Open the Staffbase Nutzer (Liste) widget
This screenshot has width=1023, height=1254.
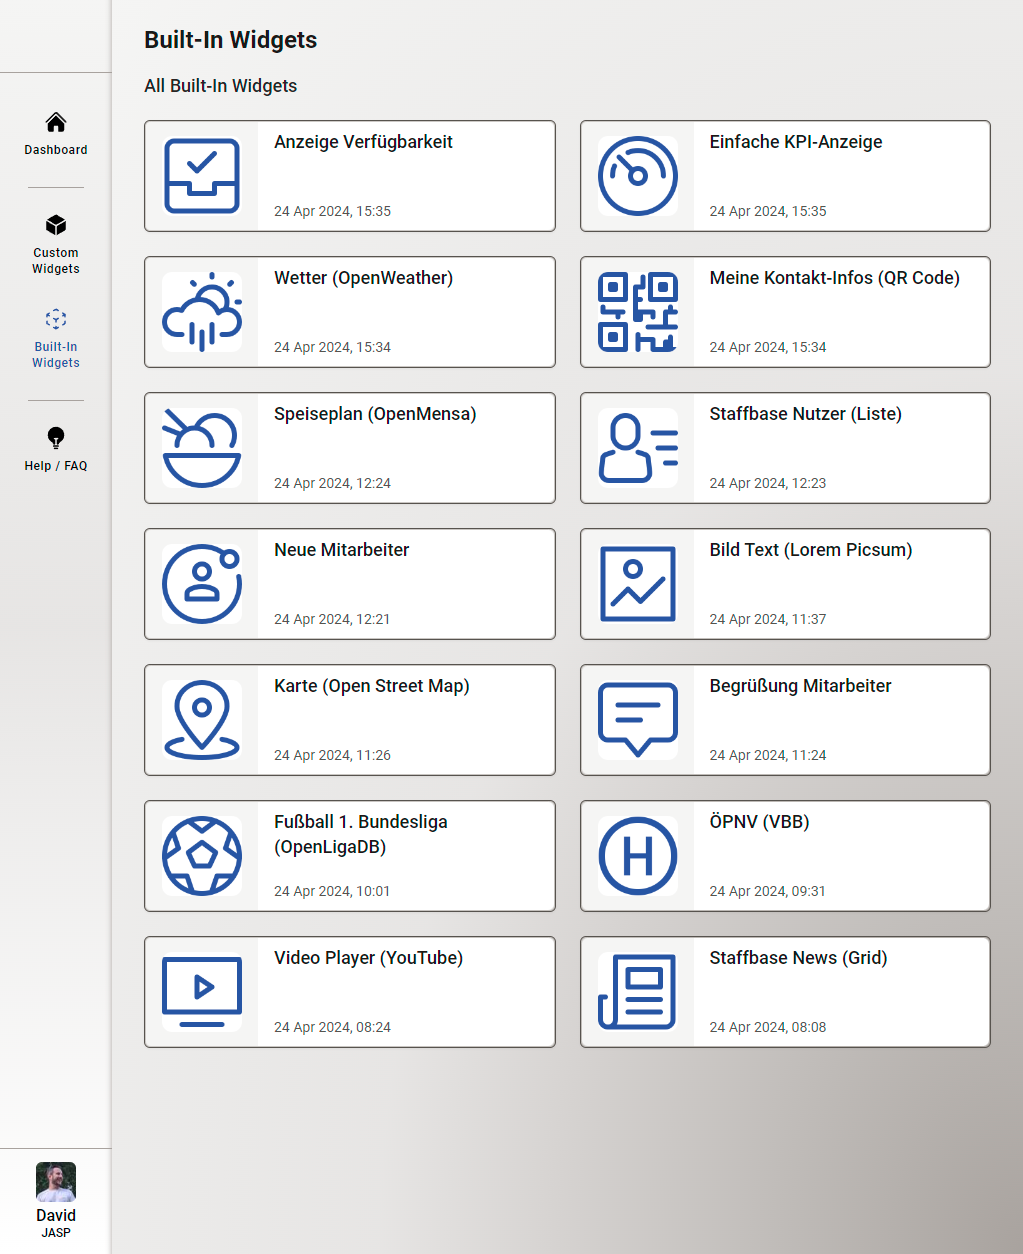[785, 447]
